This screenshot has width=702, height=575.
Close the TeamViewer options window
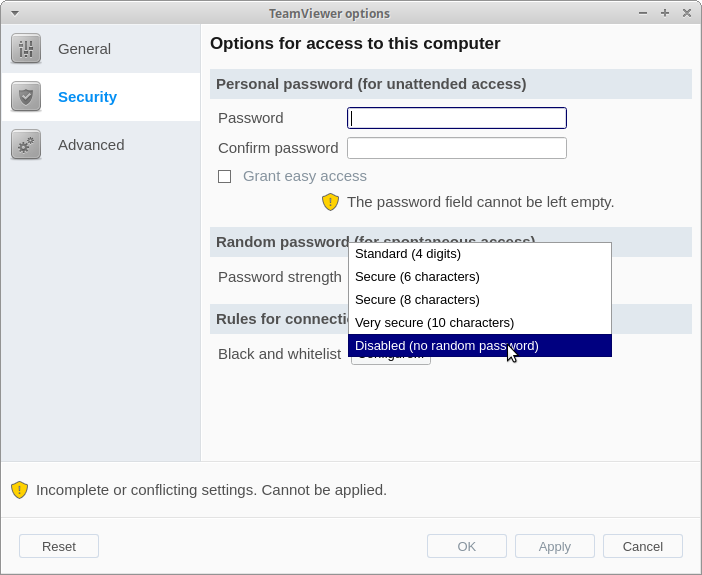click(x=687, y=13)
